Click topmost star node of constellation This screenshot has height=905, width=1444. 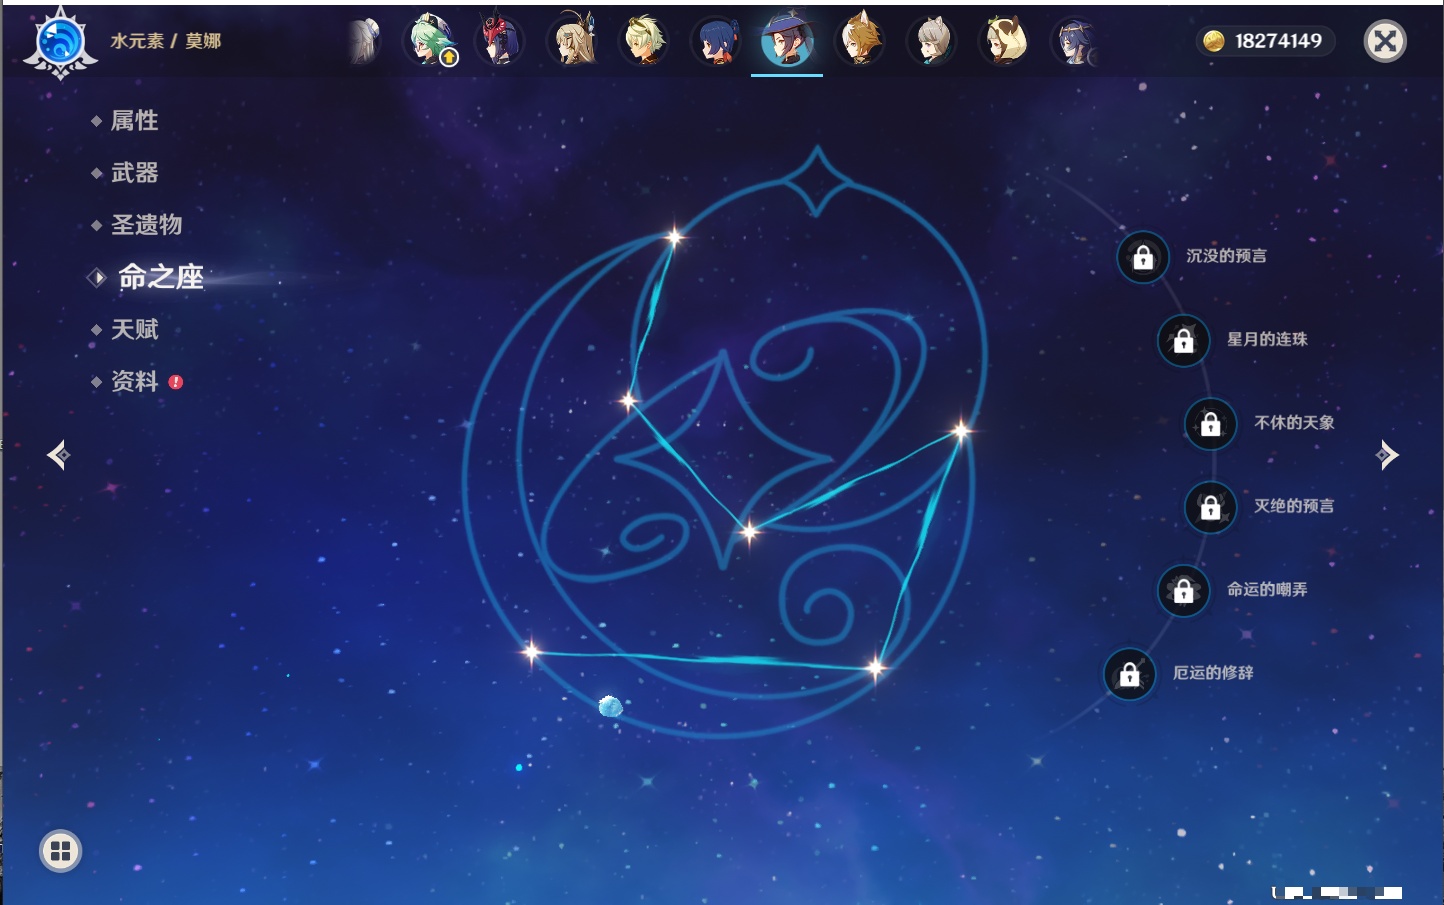click(x=674, y=237)
